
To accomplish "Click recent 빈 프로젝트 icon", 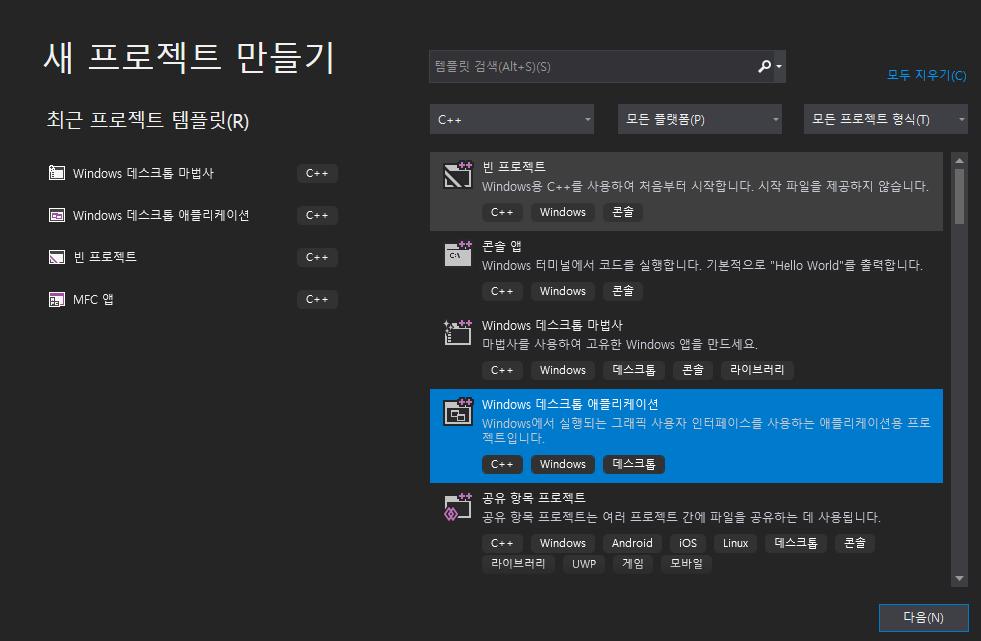I will (x=57, y=257).
